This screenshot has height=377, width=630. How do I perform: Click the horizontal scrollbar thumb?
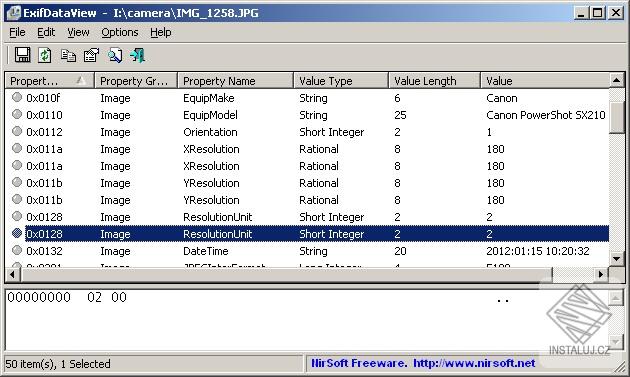[x=286, y=275]
